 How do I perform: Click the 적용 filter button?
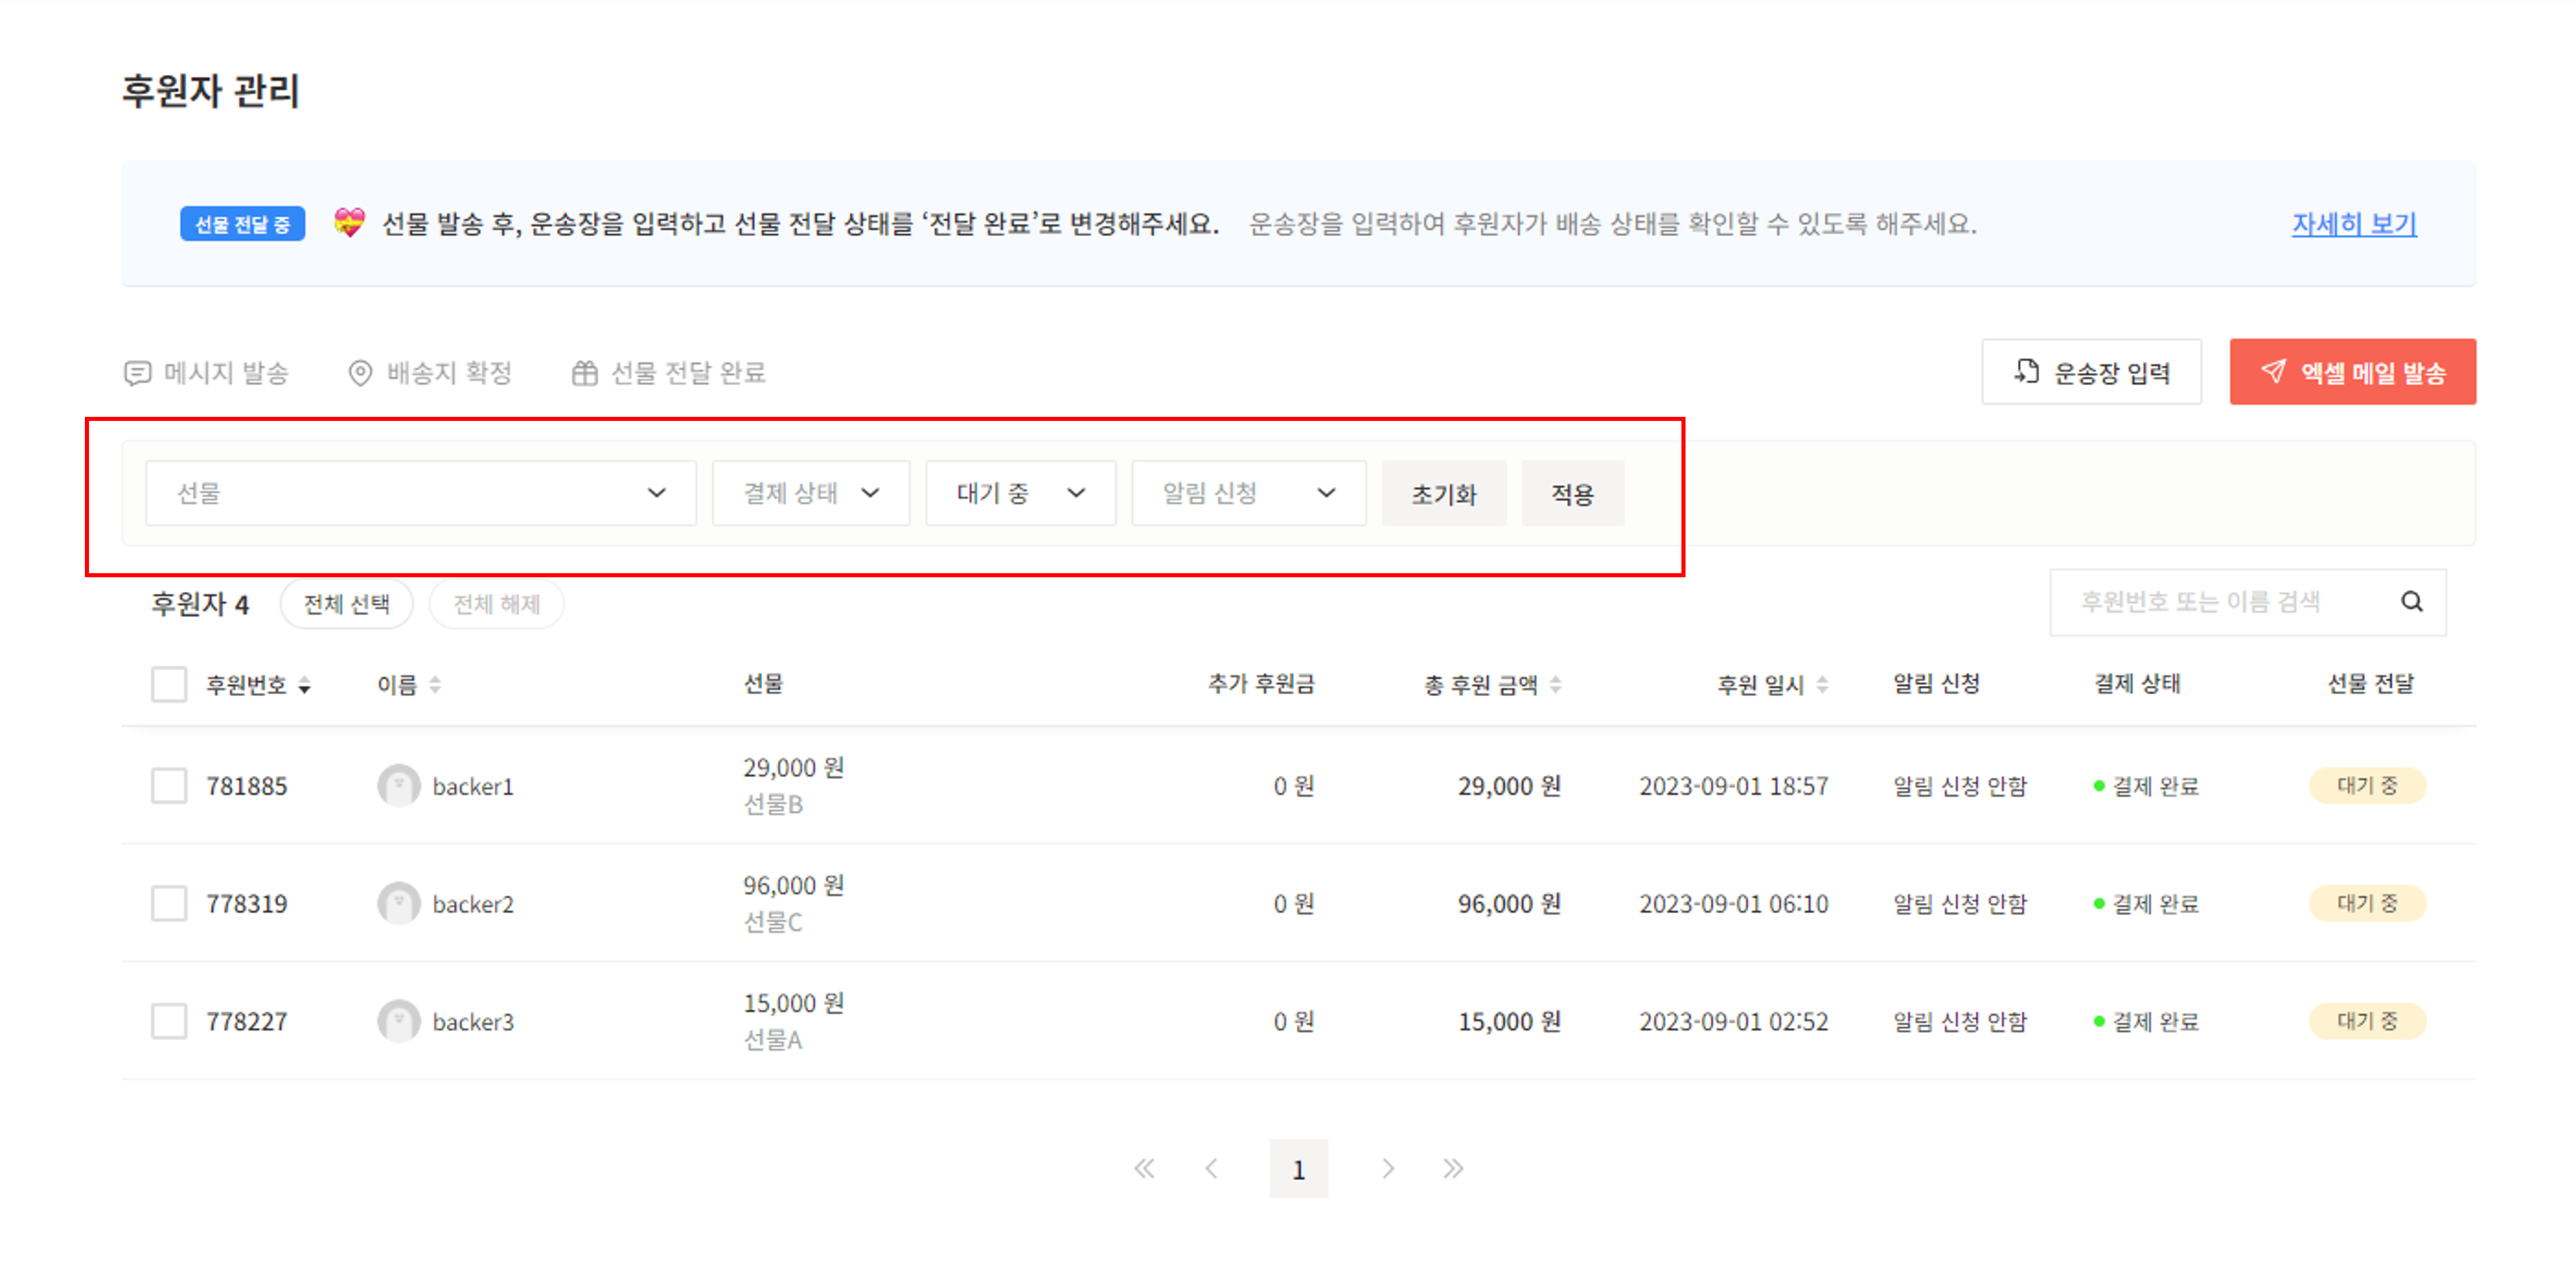tap(1572, 493)
